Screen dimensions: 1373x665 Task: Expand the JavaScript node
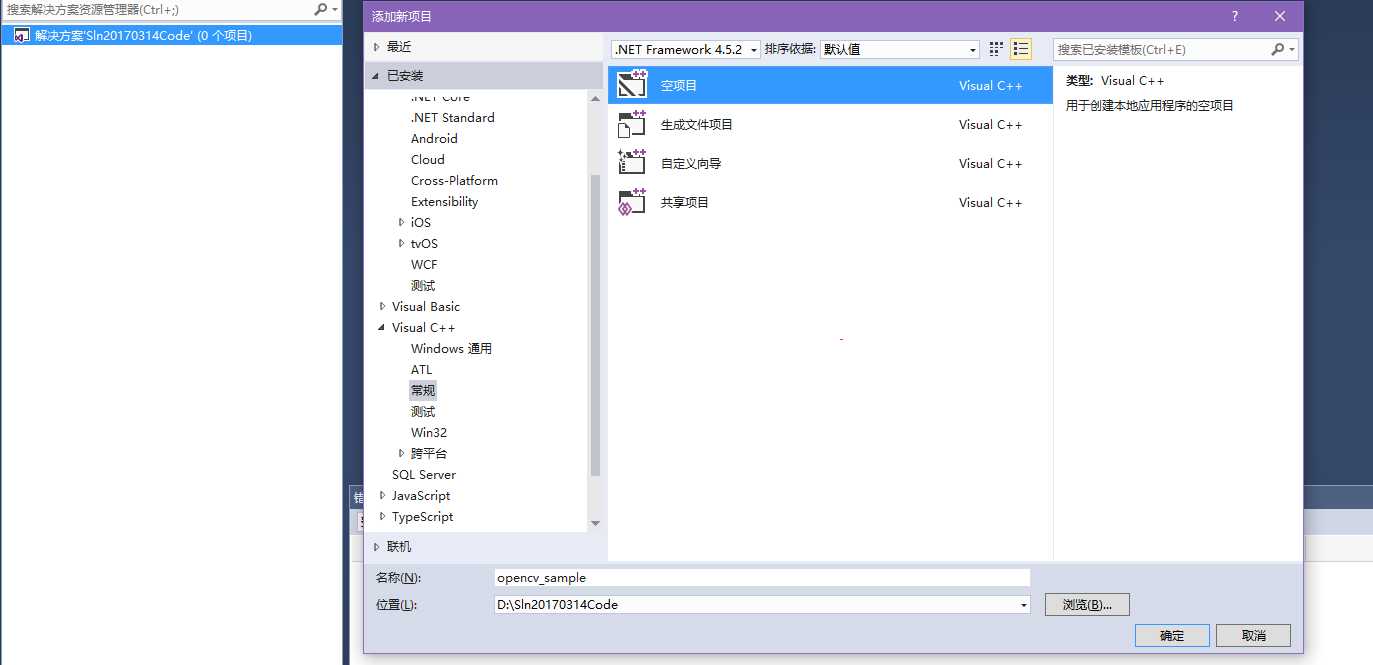(x=382, y=495)
